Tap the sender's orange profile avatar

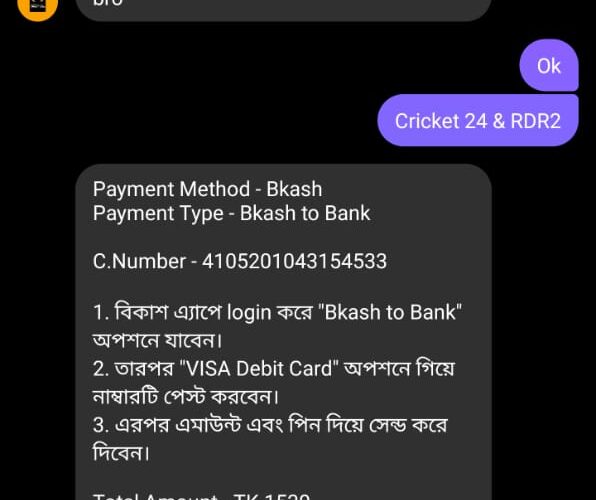pos(38,7)
